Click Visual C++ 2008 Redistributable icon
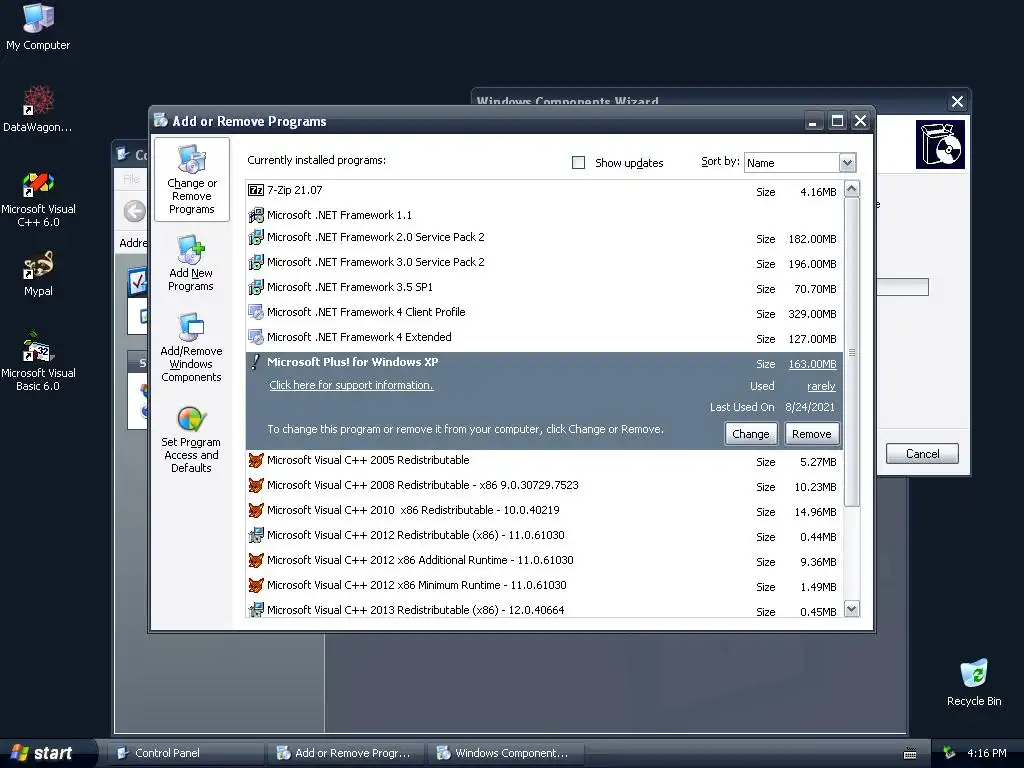This screenshot has width=1024, height=768. coord(256,485)
